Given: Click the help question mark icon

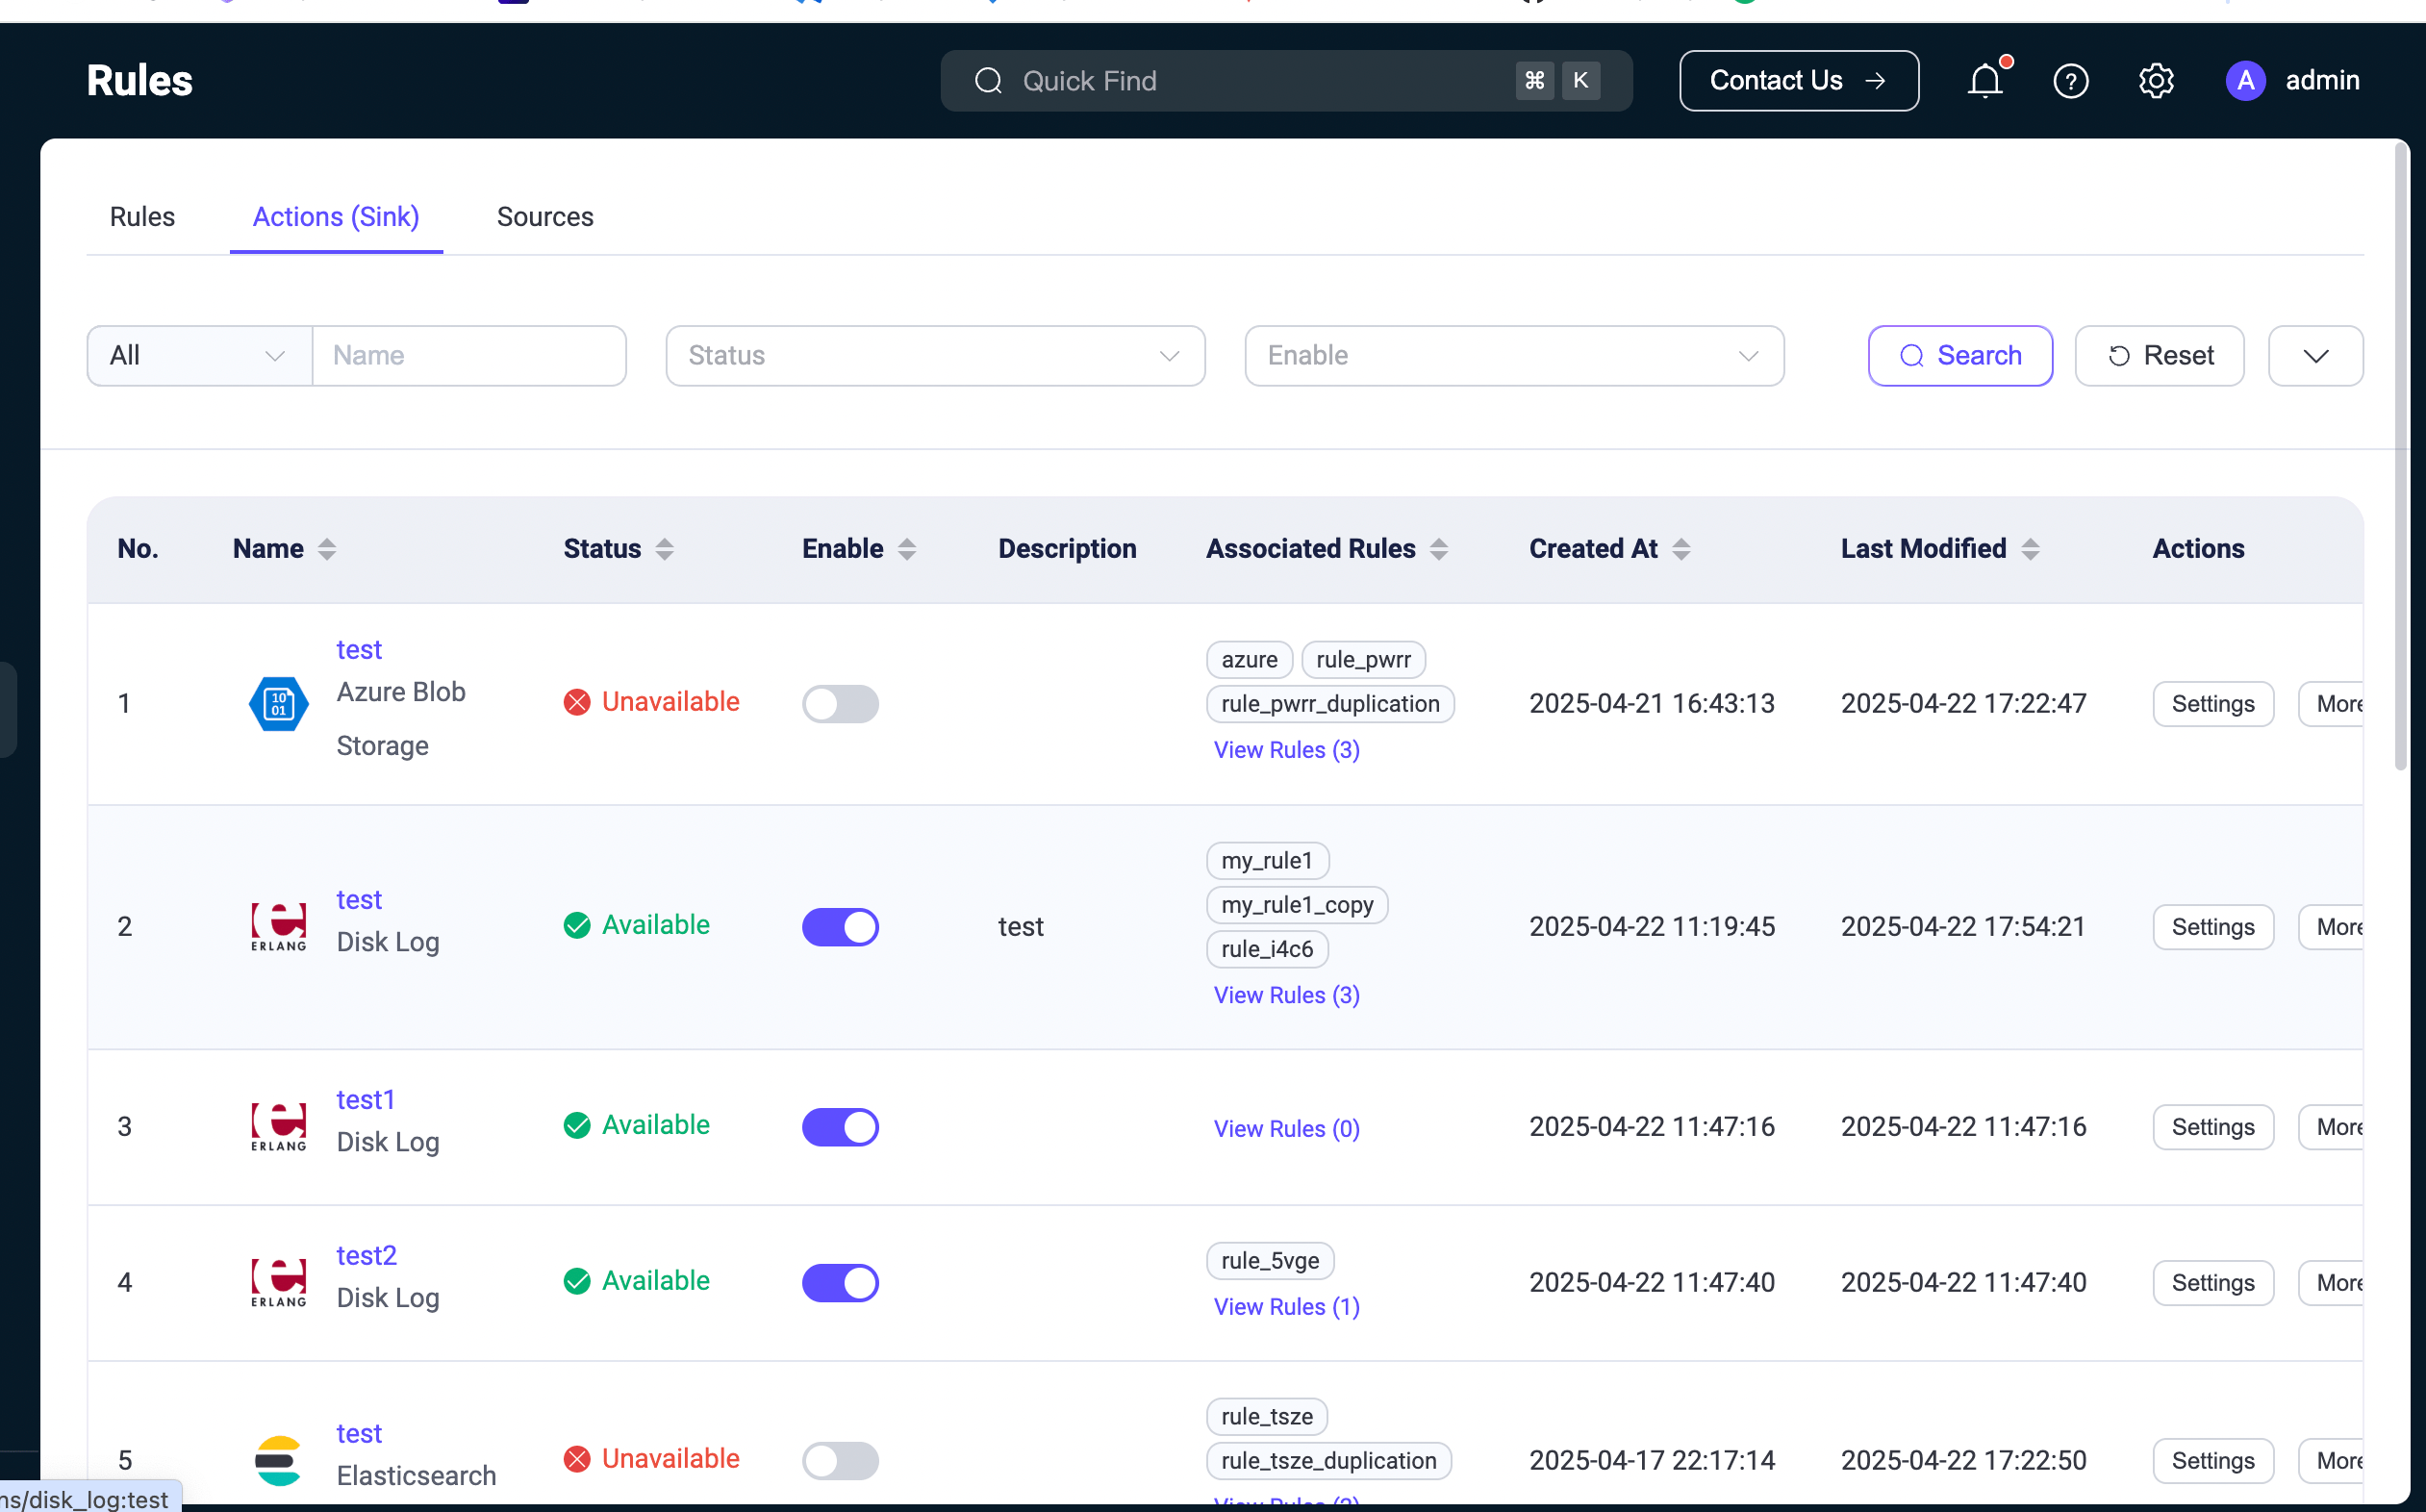Looking at the screenshot, I should [x=2070, y=81].
